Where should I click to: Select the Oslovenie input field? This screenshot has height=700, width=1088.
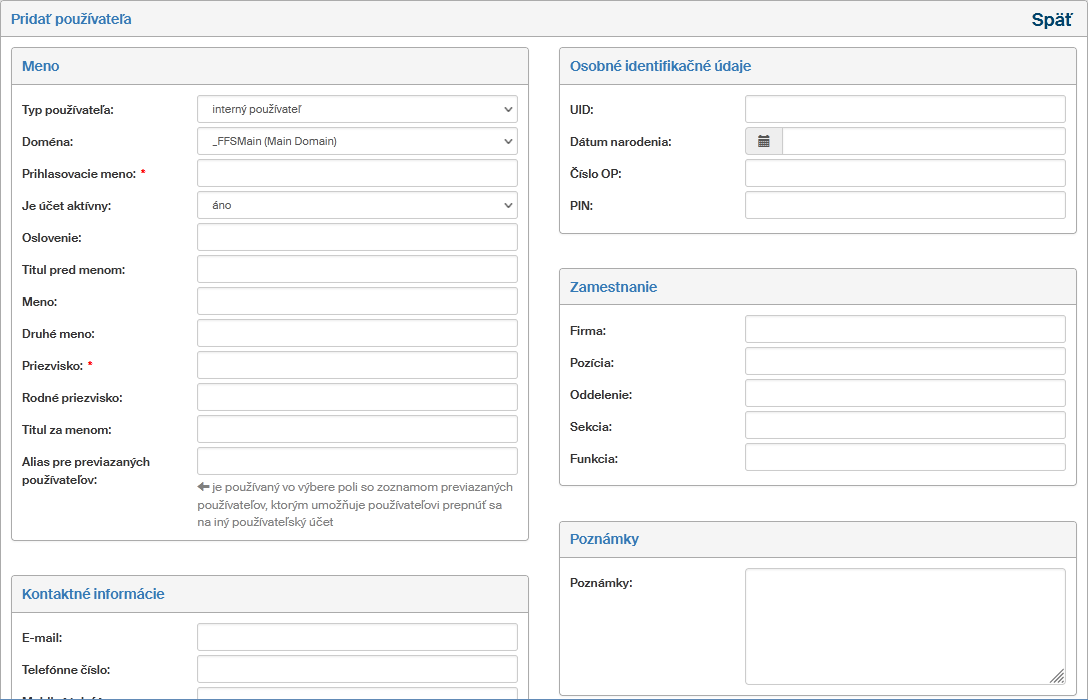(357, 237)
